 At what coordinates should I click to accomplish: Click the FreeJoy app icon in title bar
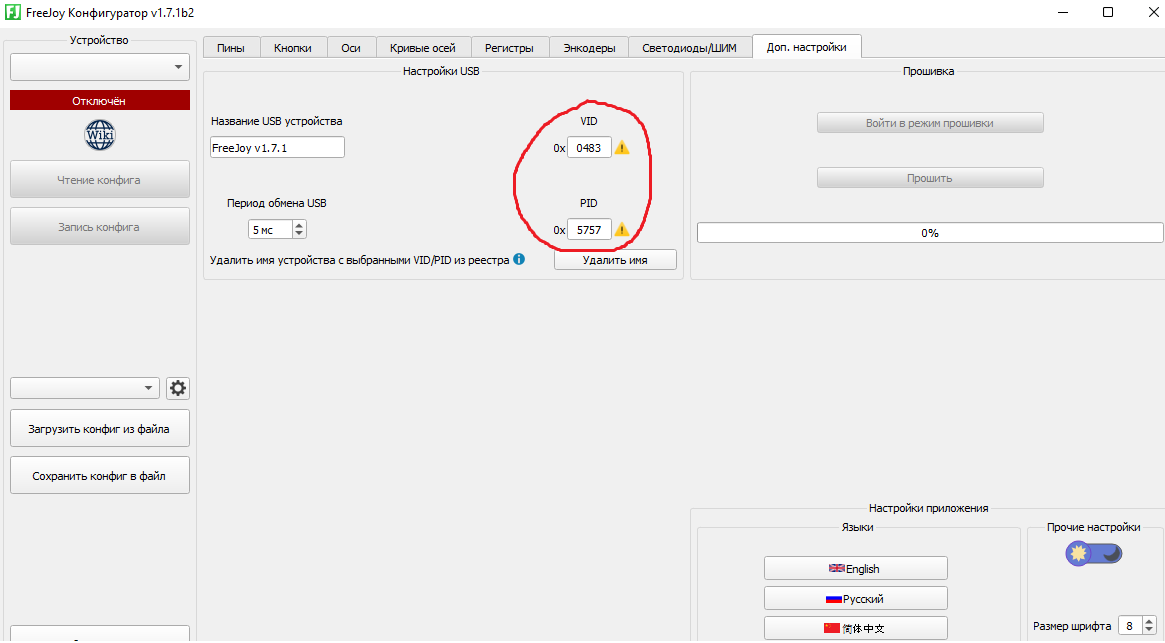[13, 13]
